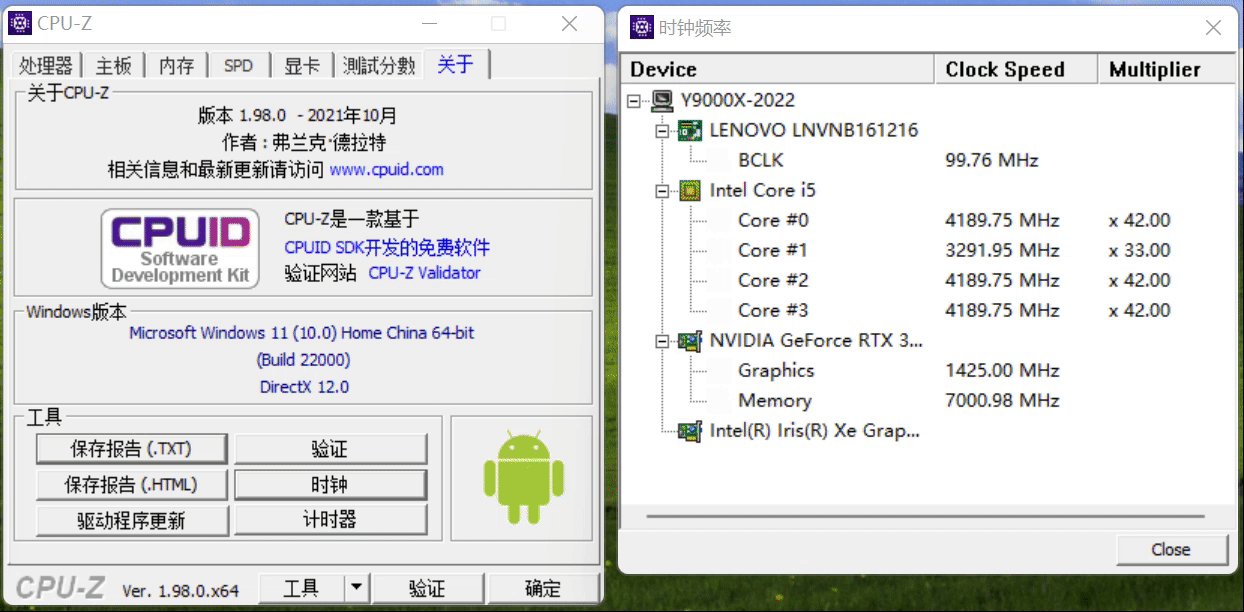
Task: Click the 1425.00 MHz value
Action: click(x=1002, y=371)
